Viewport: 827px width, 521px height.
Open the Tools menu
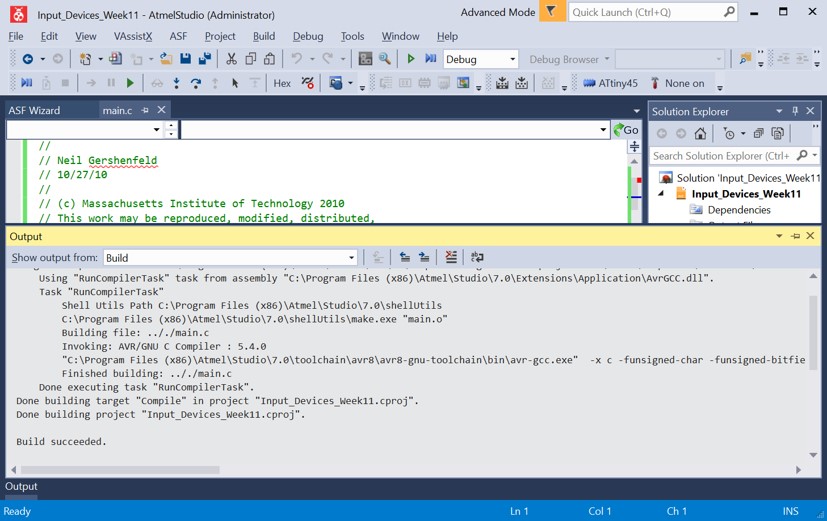352,36
